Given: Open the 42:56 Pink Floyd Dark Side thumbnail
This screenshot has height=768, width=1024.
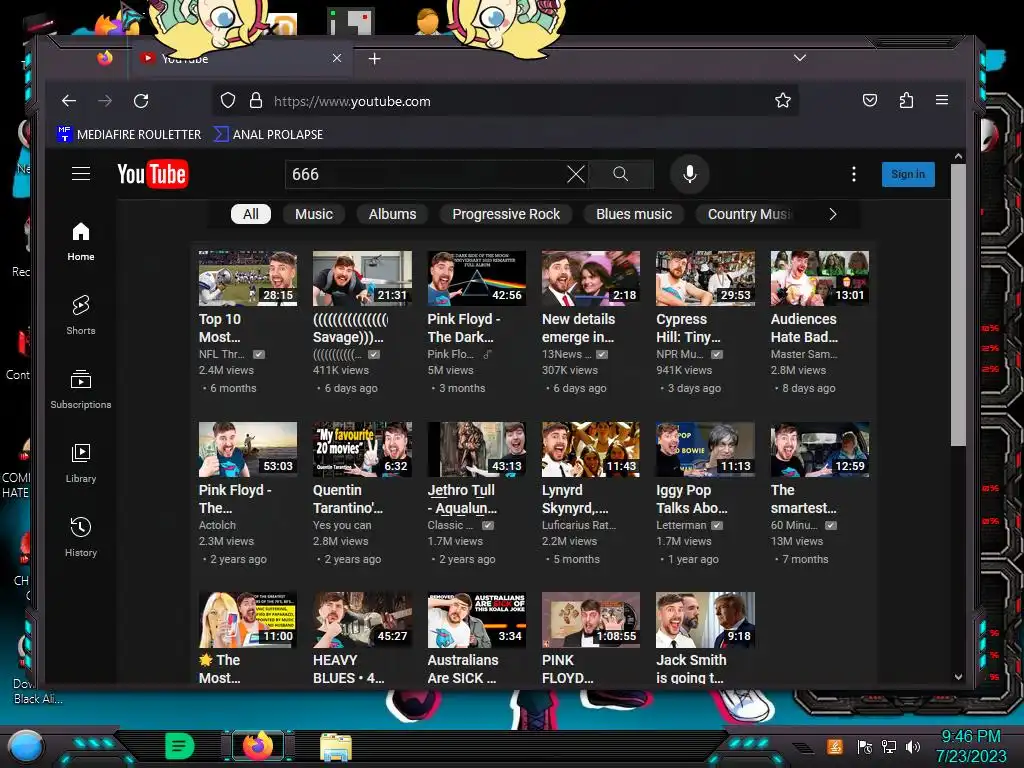Looking at the screenshot, I should (477, 278).
